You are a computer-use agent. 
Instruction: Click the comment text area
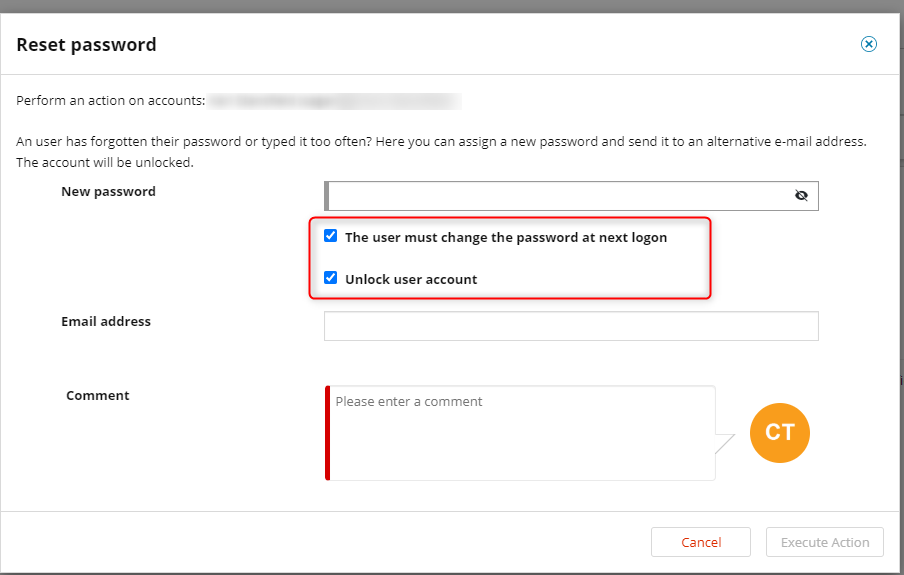pyautogui.click(x=520, y=433)
